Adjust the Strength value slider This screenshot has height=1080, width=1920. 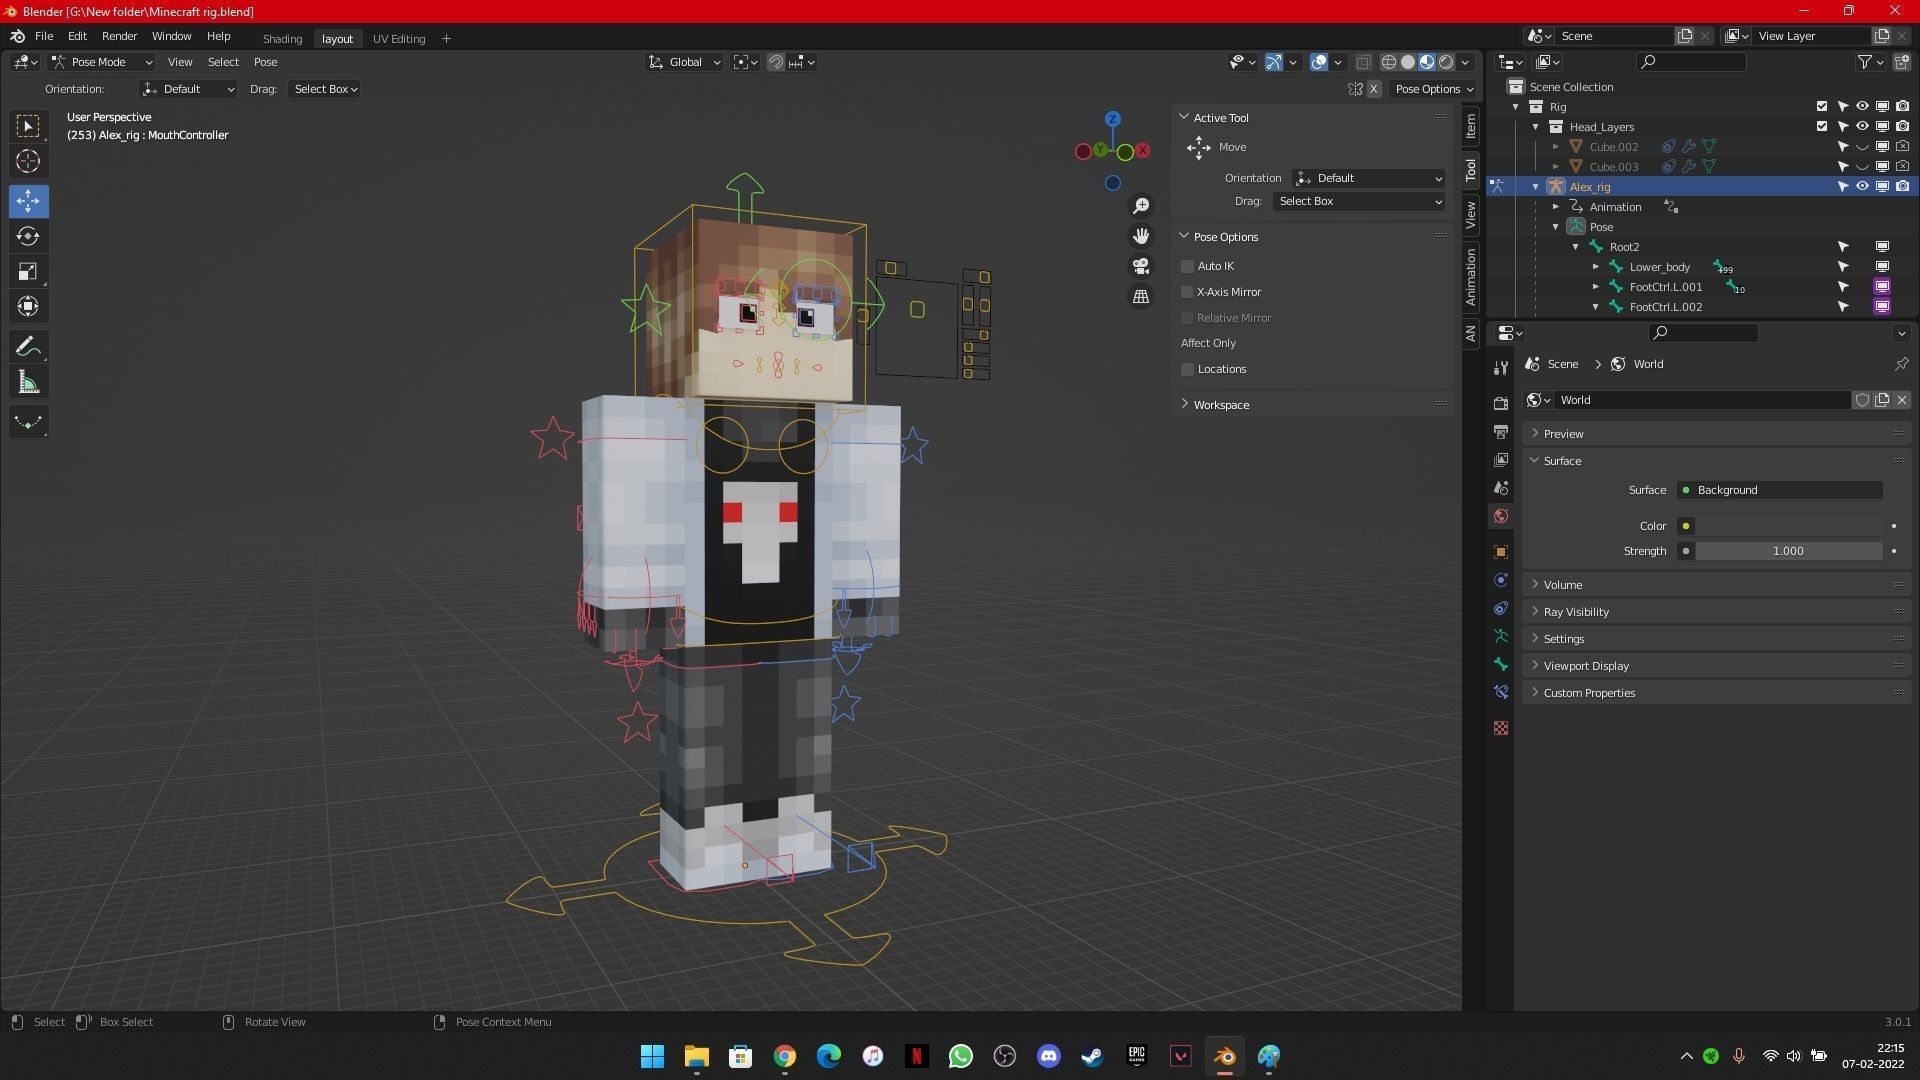click(1788, 551)
